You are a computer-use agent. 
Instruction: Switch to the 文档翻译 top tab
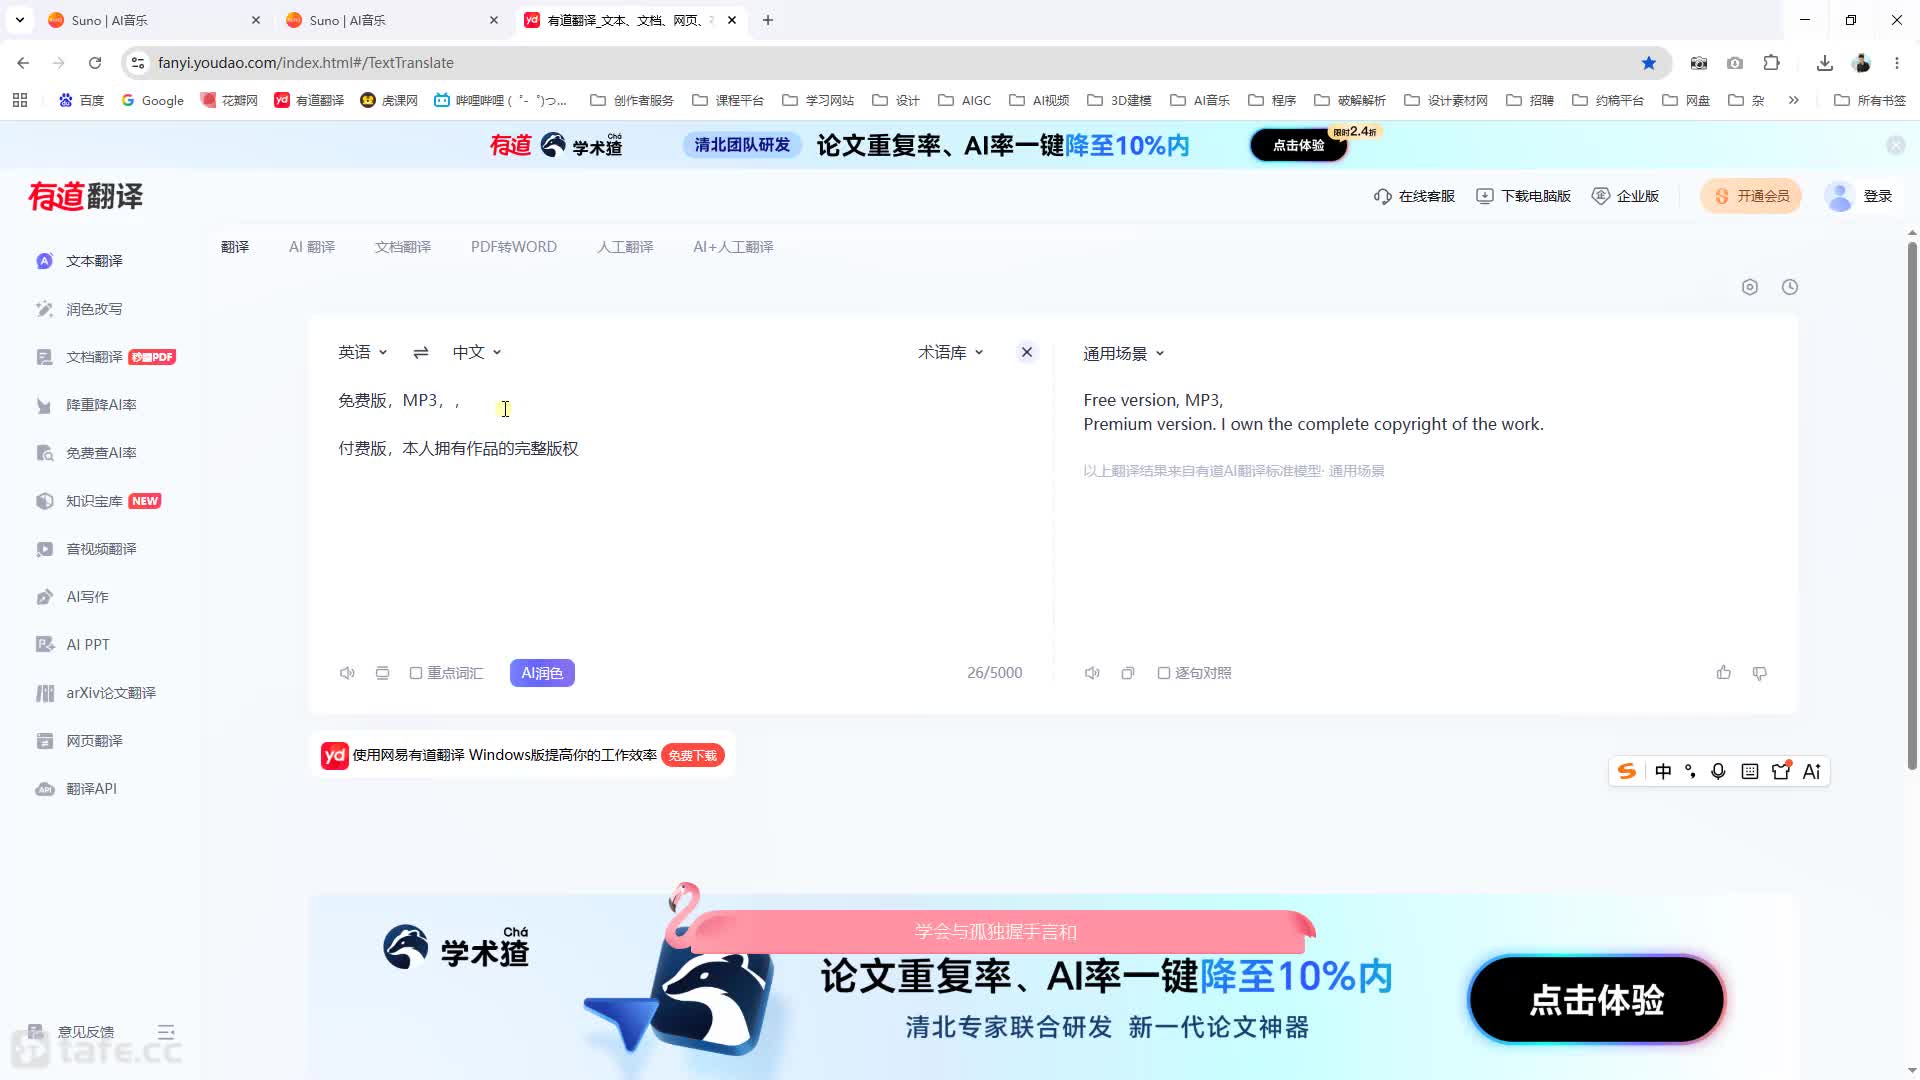403,247
